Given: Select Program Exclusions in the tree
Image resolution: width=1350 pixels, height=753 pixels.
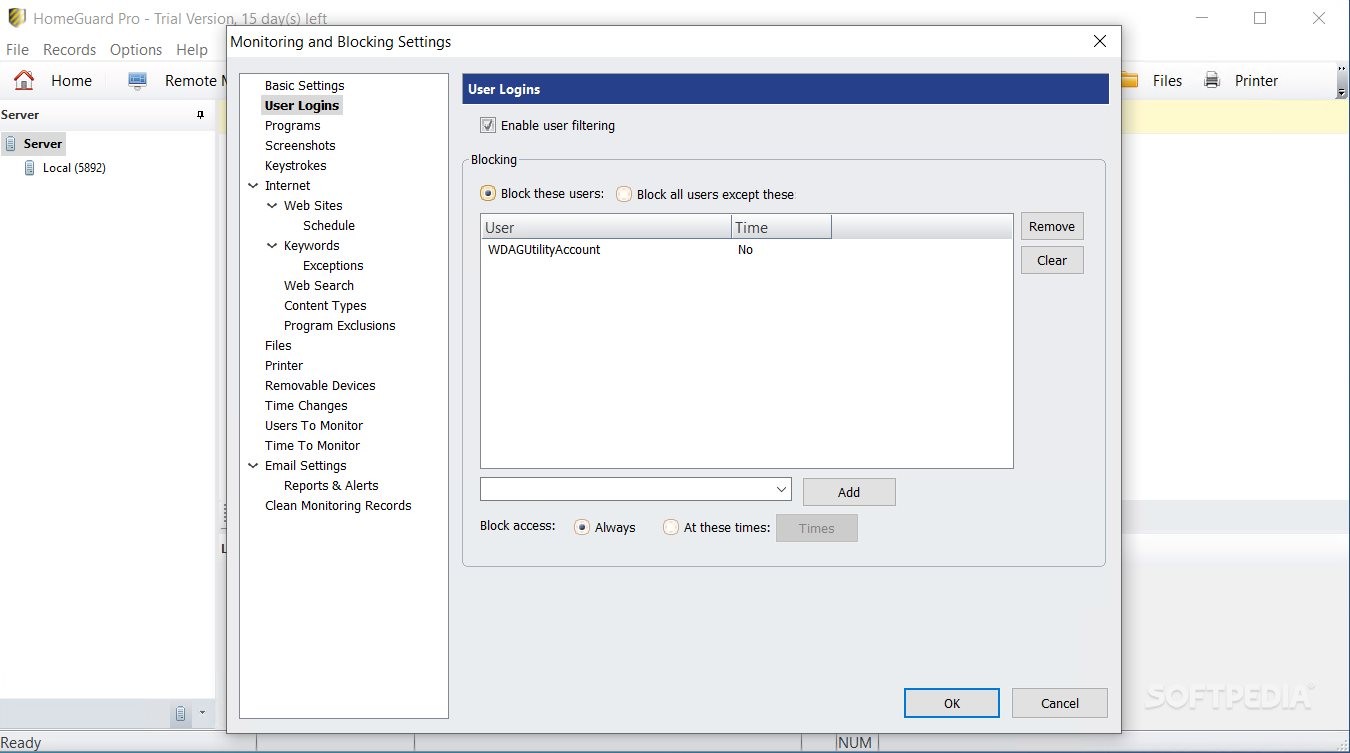Looking at the screenshot, I should pos(339,325).
